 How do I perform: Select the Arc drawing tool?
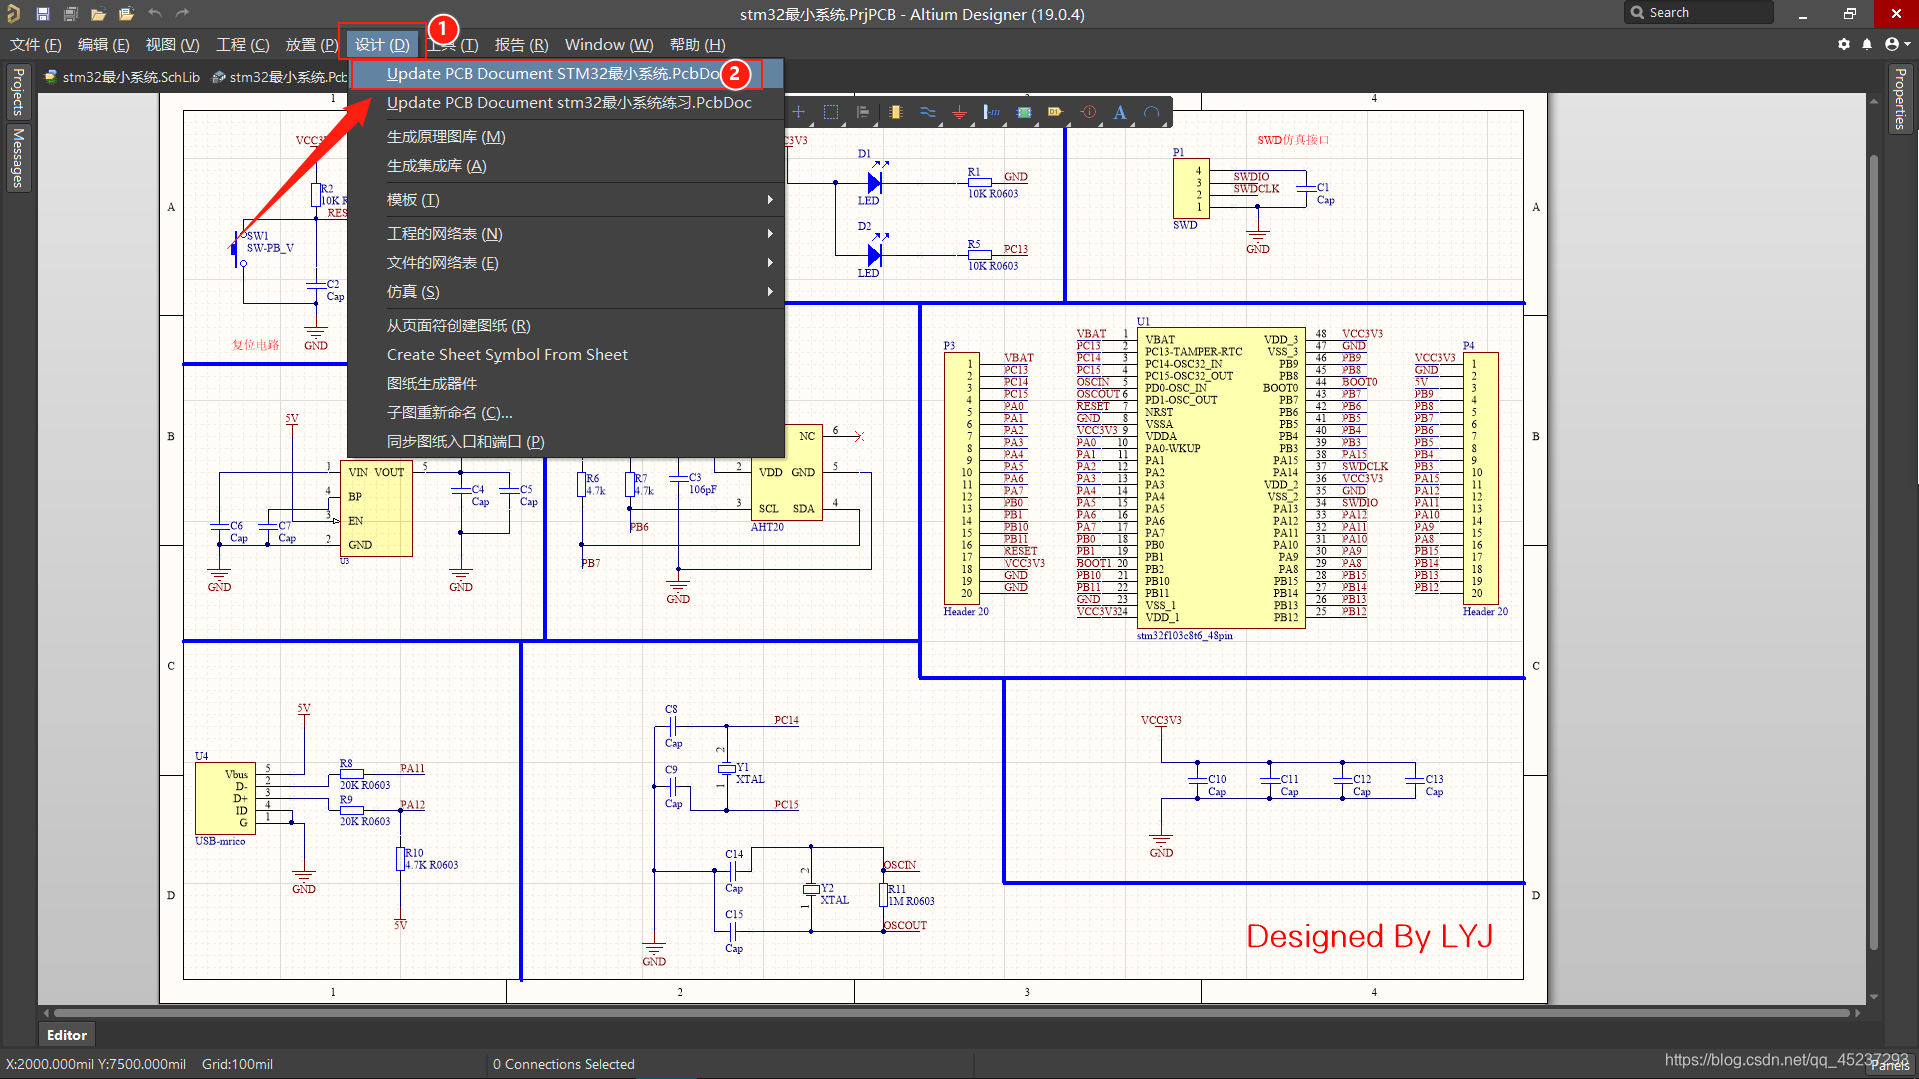[x=1152, y=112]
